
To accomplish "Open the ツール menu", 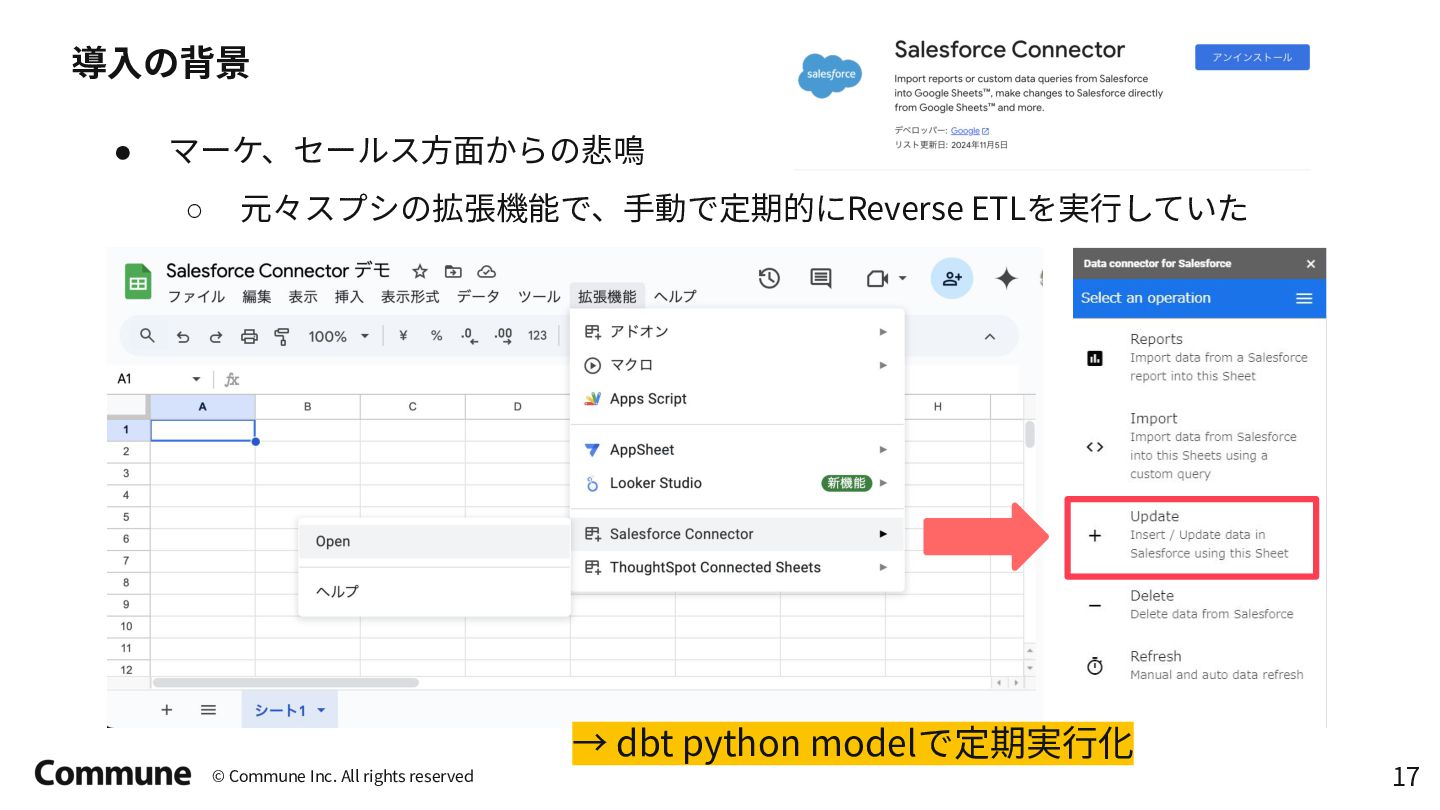I will click(x=539, y=297).
